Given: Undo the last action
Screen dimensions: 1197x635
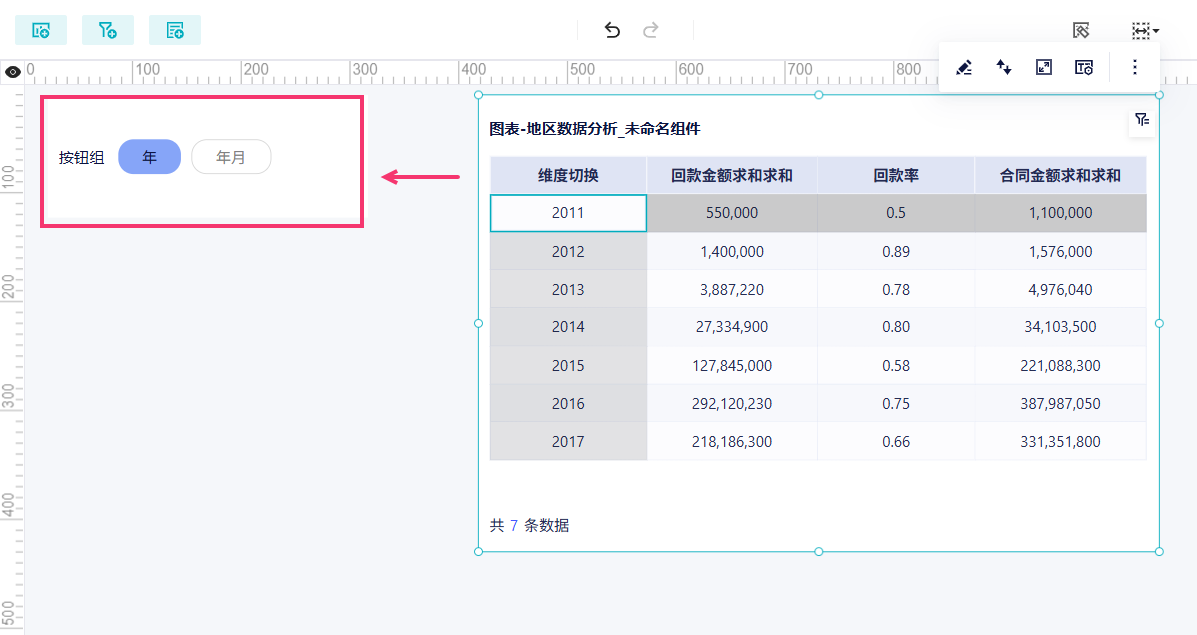Looking at the screenshot, I should click(x=612, y=31).
